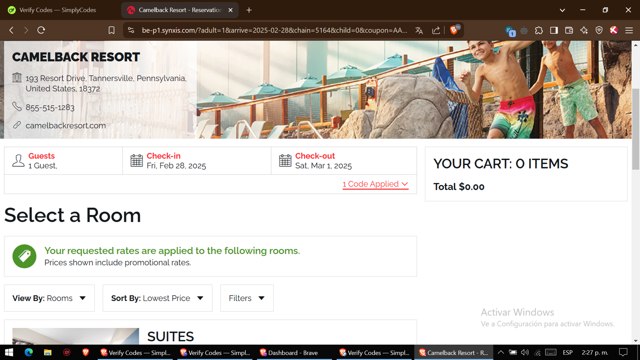The height and width of the screenshot is (360, 640).
Task: Click the SUITES room heading
Action: click(x=170, y=337)
